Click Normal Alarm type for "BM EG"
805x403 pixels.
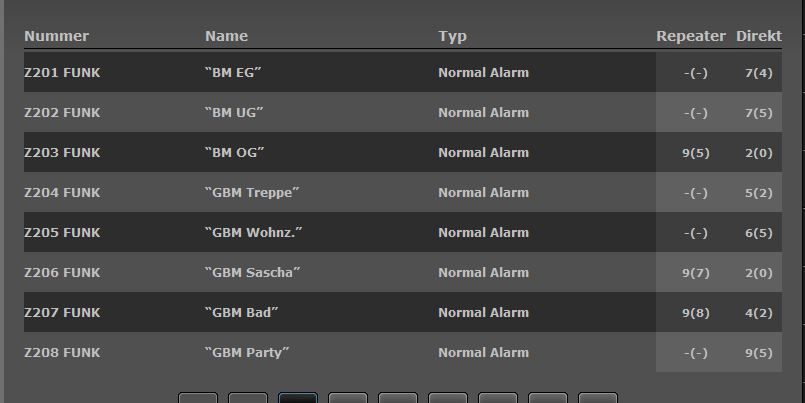pos(483,73)
